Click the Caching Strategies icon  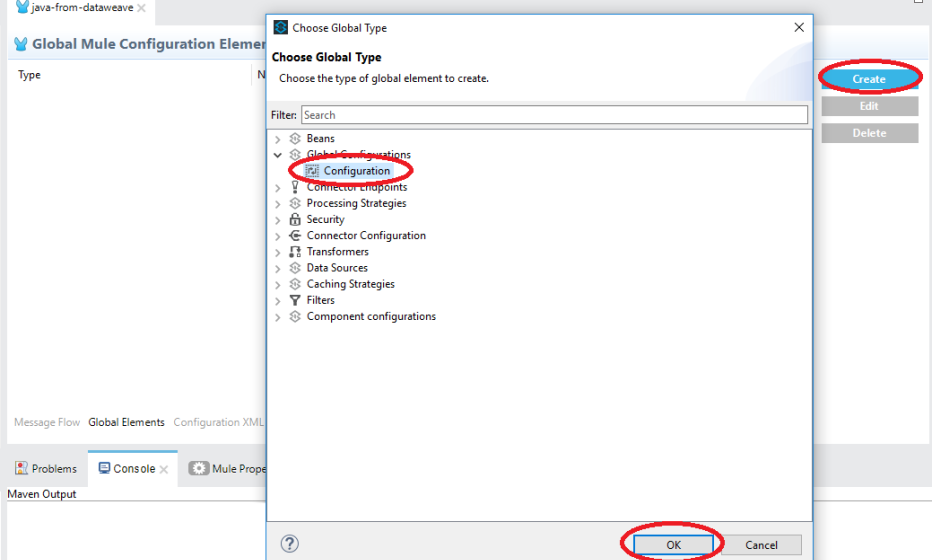295,284
